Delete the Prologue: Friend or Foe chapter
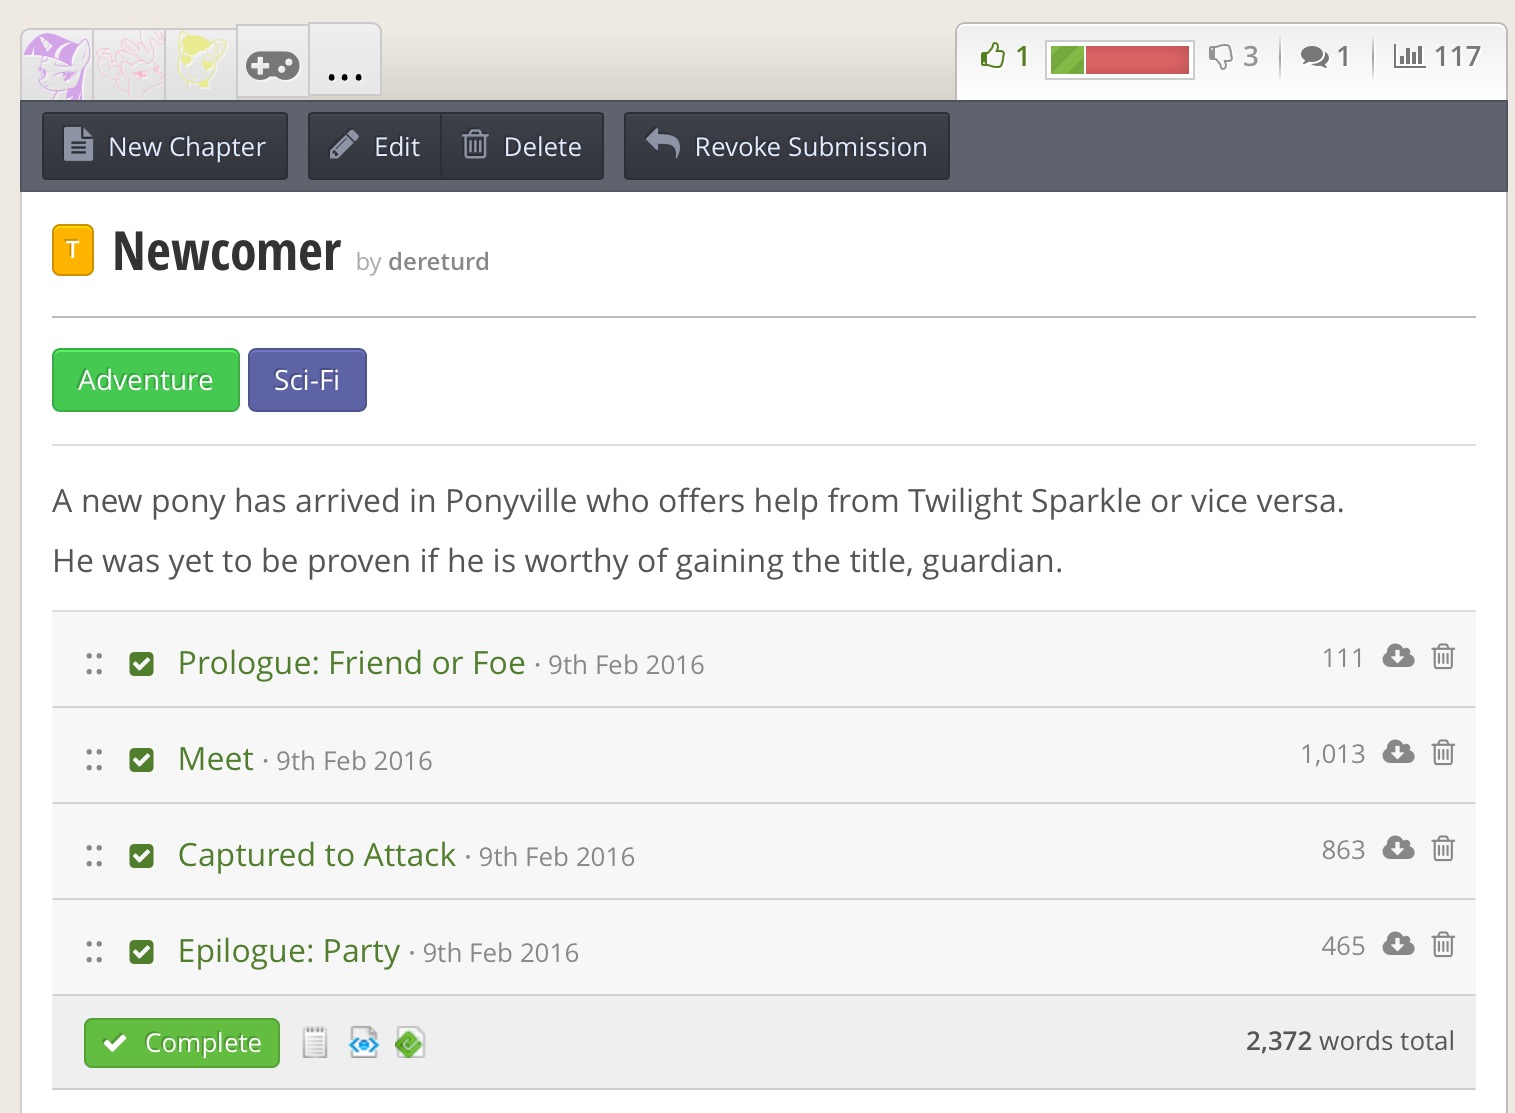The image size is (1515, 1113). (x=1443, y=656)
